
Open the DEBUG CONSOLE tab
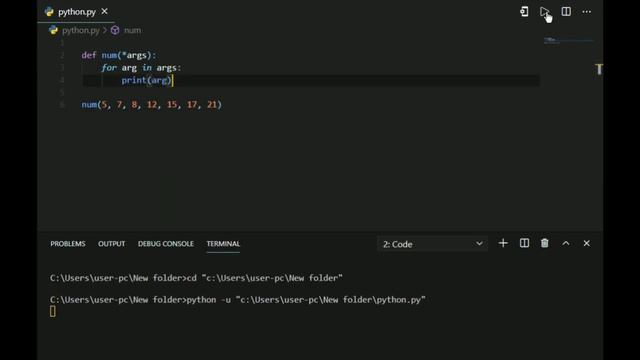[x=166, y=244]
